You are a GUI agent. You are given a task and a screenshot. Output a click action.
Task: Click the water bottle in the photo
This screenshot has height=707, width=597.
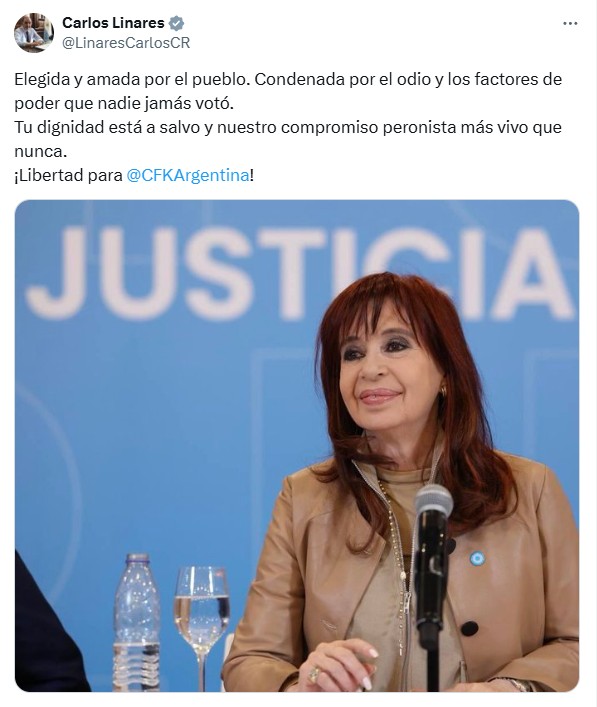pos(137,623)
